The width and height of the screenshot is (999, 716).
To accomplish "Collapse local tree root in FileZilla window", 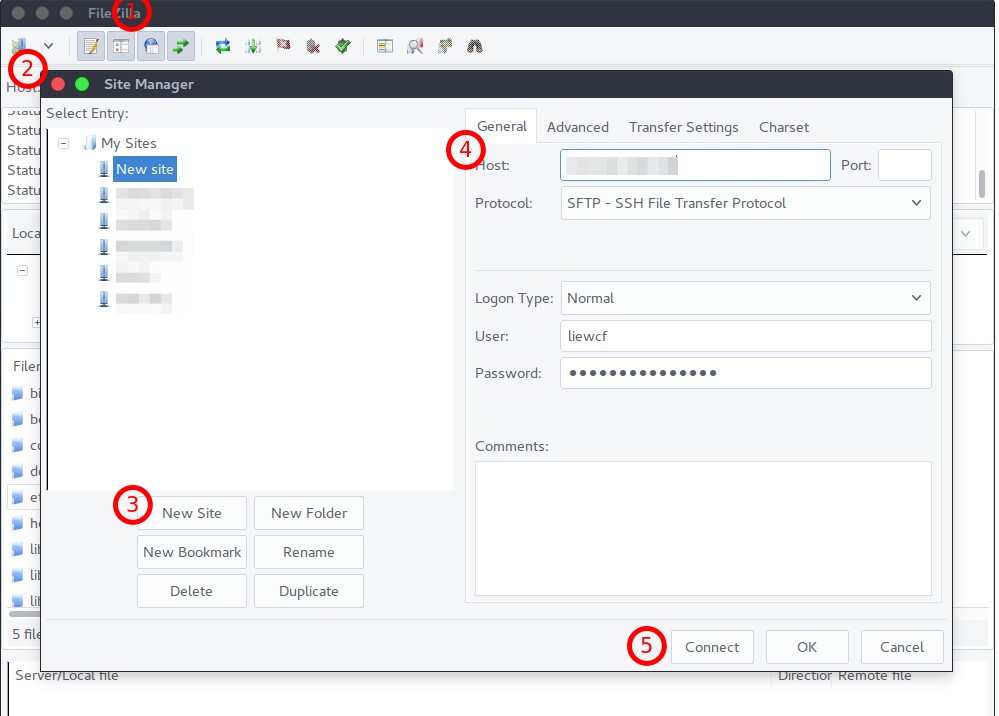I will pos(22,270).
